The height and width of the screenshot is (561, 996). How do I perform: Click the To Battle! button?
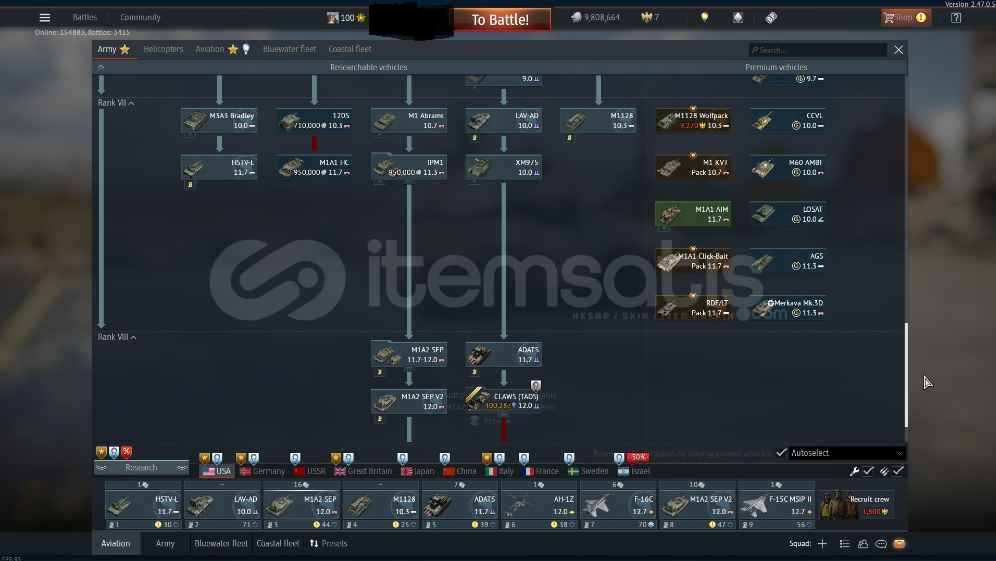pyautogui.click(x=501, y=20)
